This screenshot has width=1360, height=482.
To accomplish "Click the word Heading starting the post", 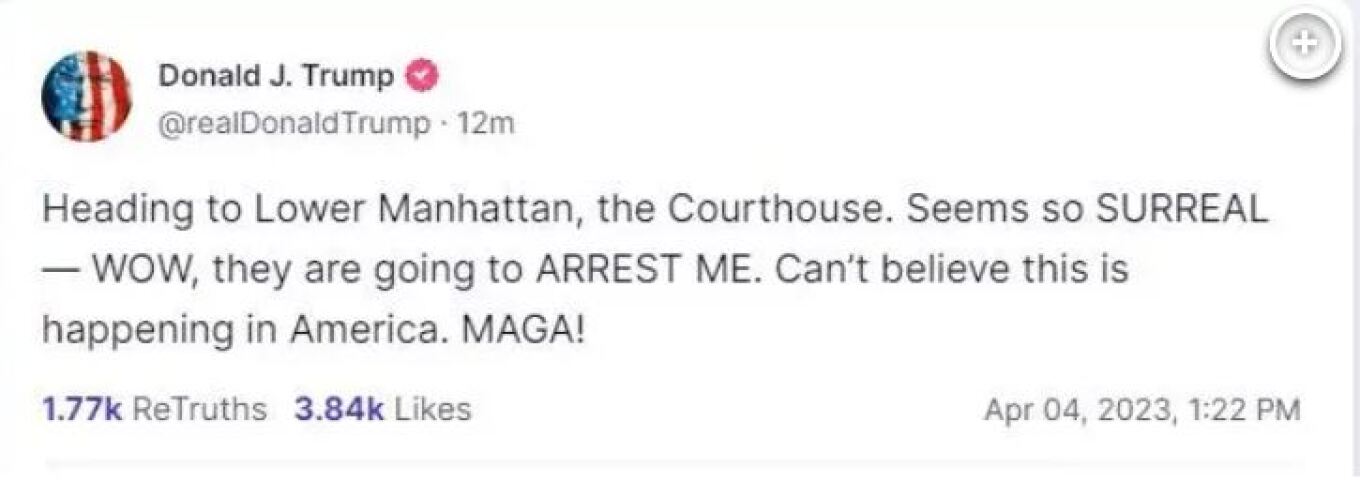I will (103, 211).
